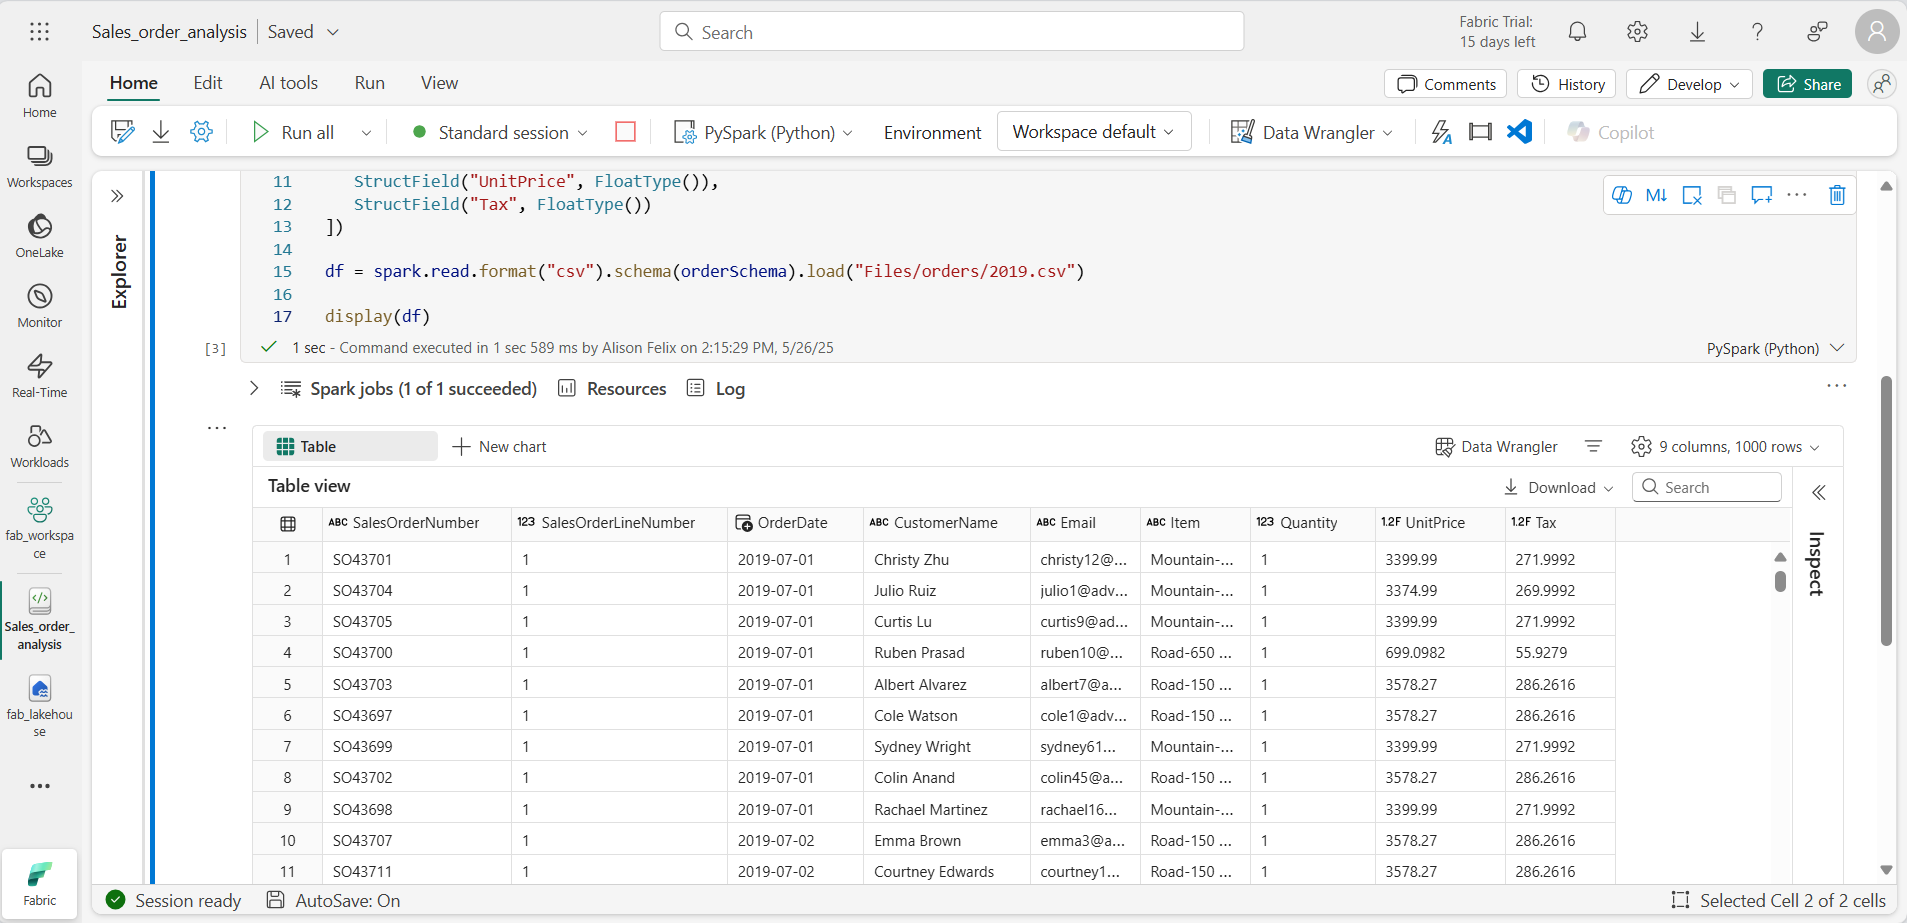Switch to the Home ribbon tab
The height and width of the screenshot is (923, 1907).
(x=134, y=83)
